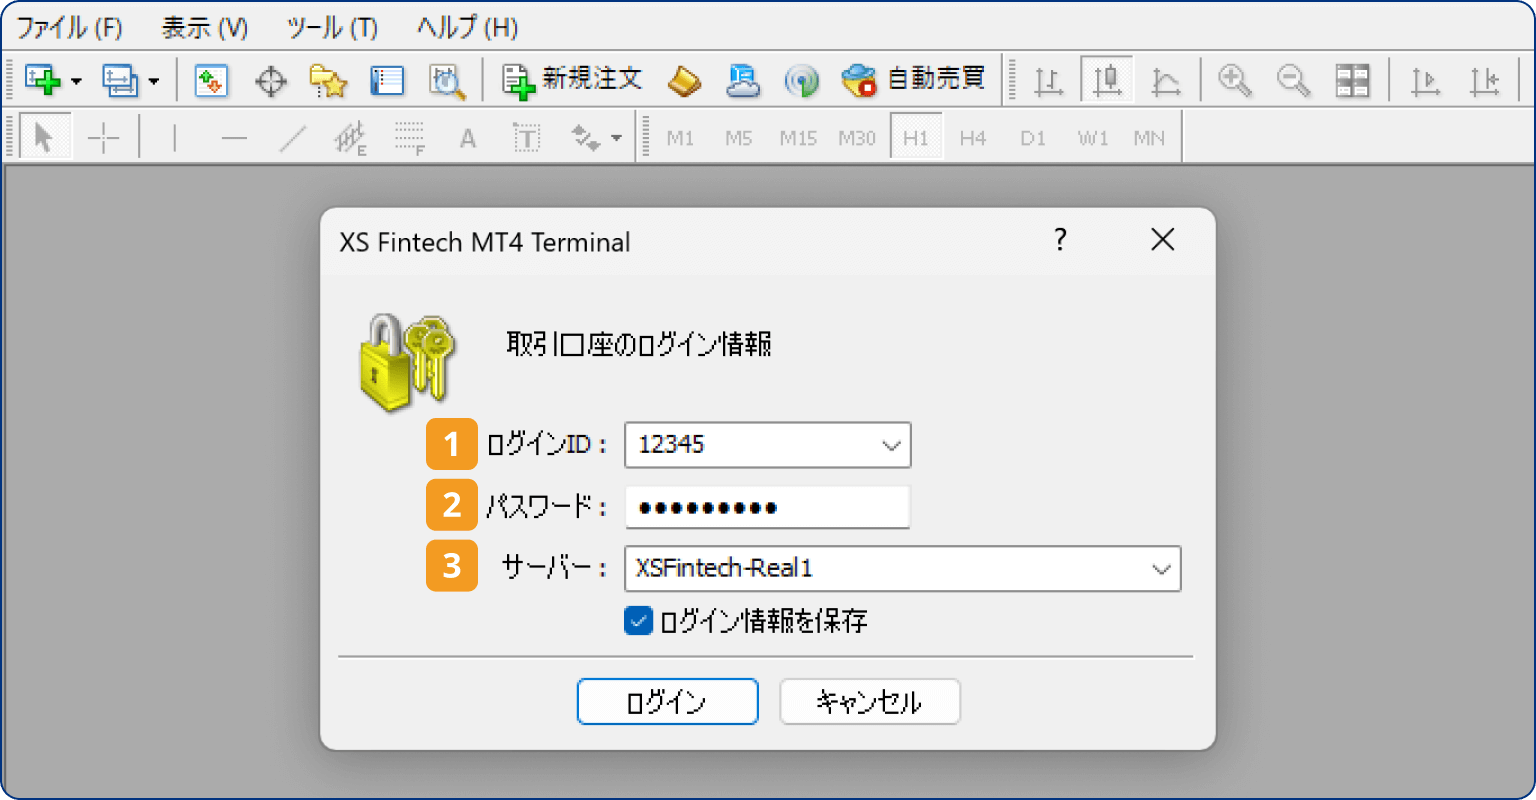Select the cursor arrow tool
The width and height of the screenshot is (1536, 800).
pyautogui.click(x=44, y=137)
